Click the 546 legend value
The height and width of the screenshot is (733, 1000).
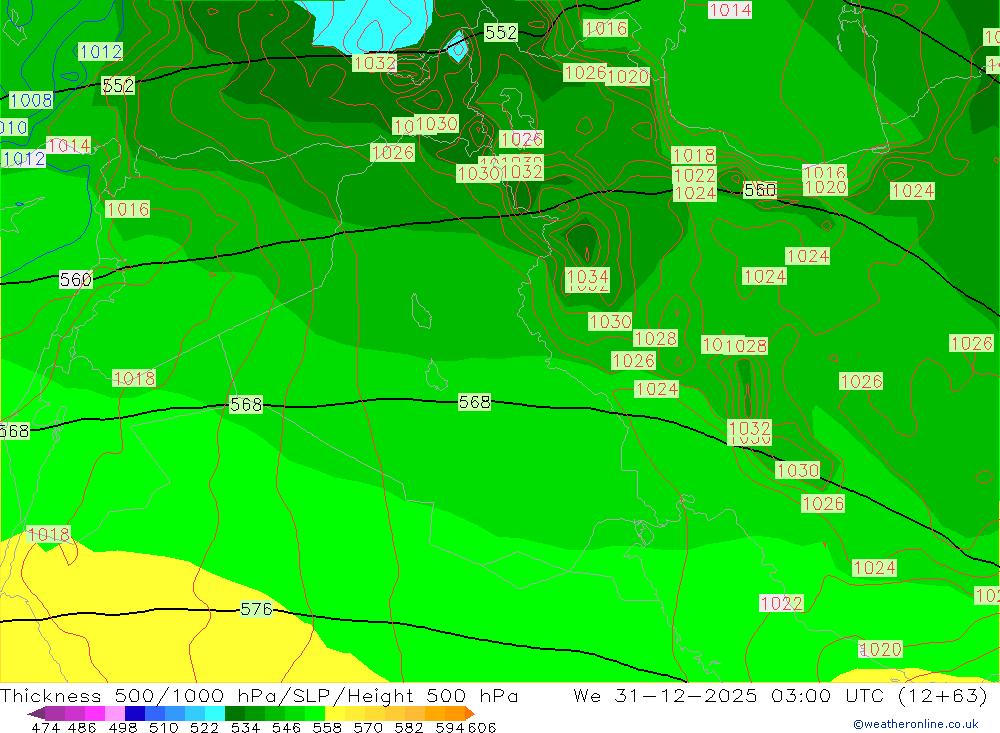point(286,727)
